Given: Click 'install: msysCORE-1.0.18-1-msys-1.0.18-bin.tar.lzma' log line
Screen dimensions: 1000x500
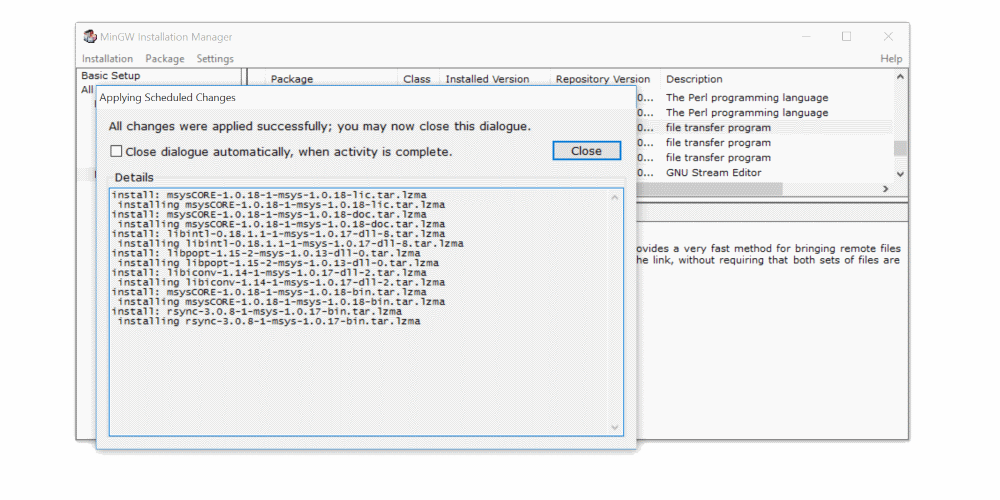Looking at the screenshot, I should coord(268,292).
